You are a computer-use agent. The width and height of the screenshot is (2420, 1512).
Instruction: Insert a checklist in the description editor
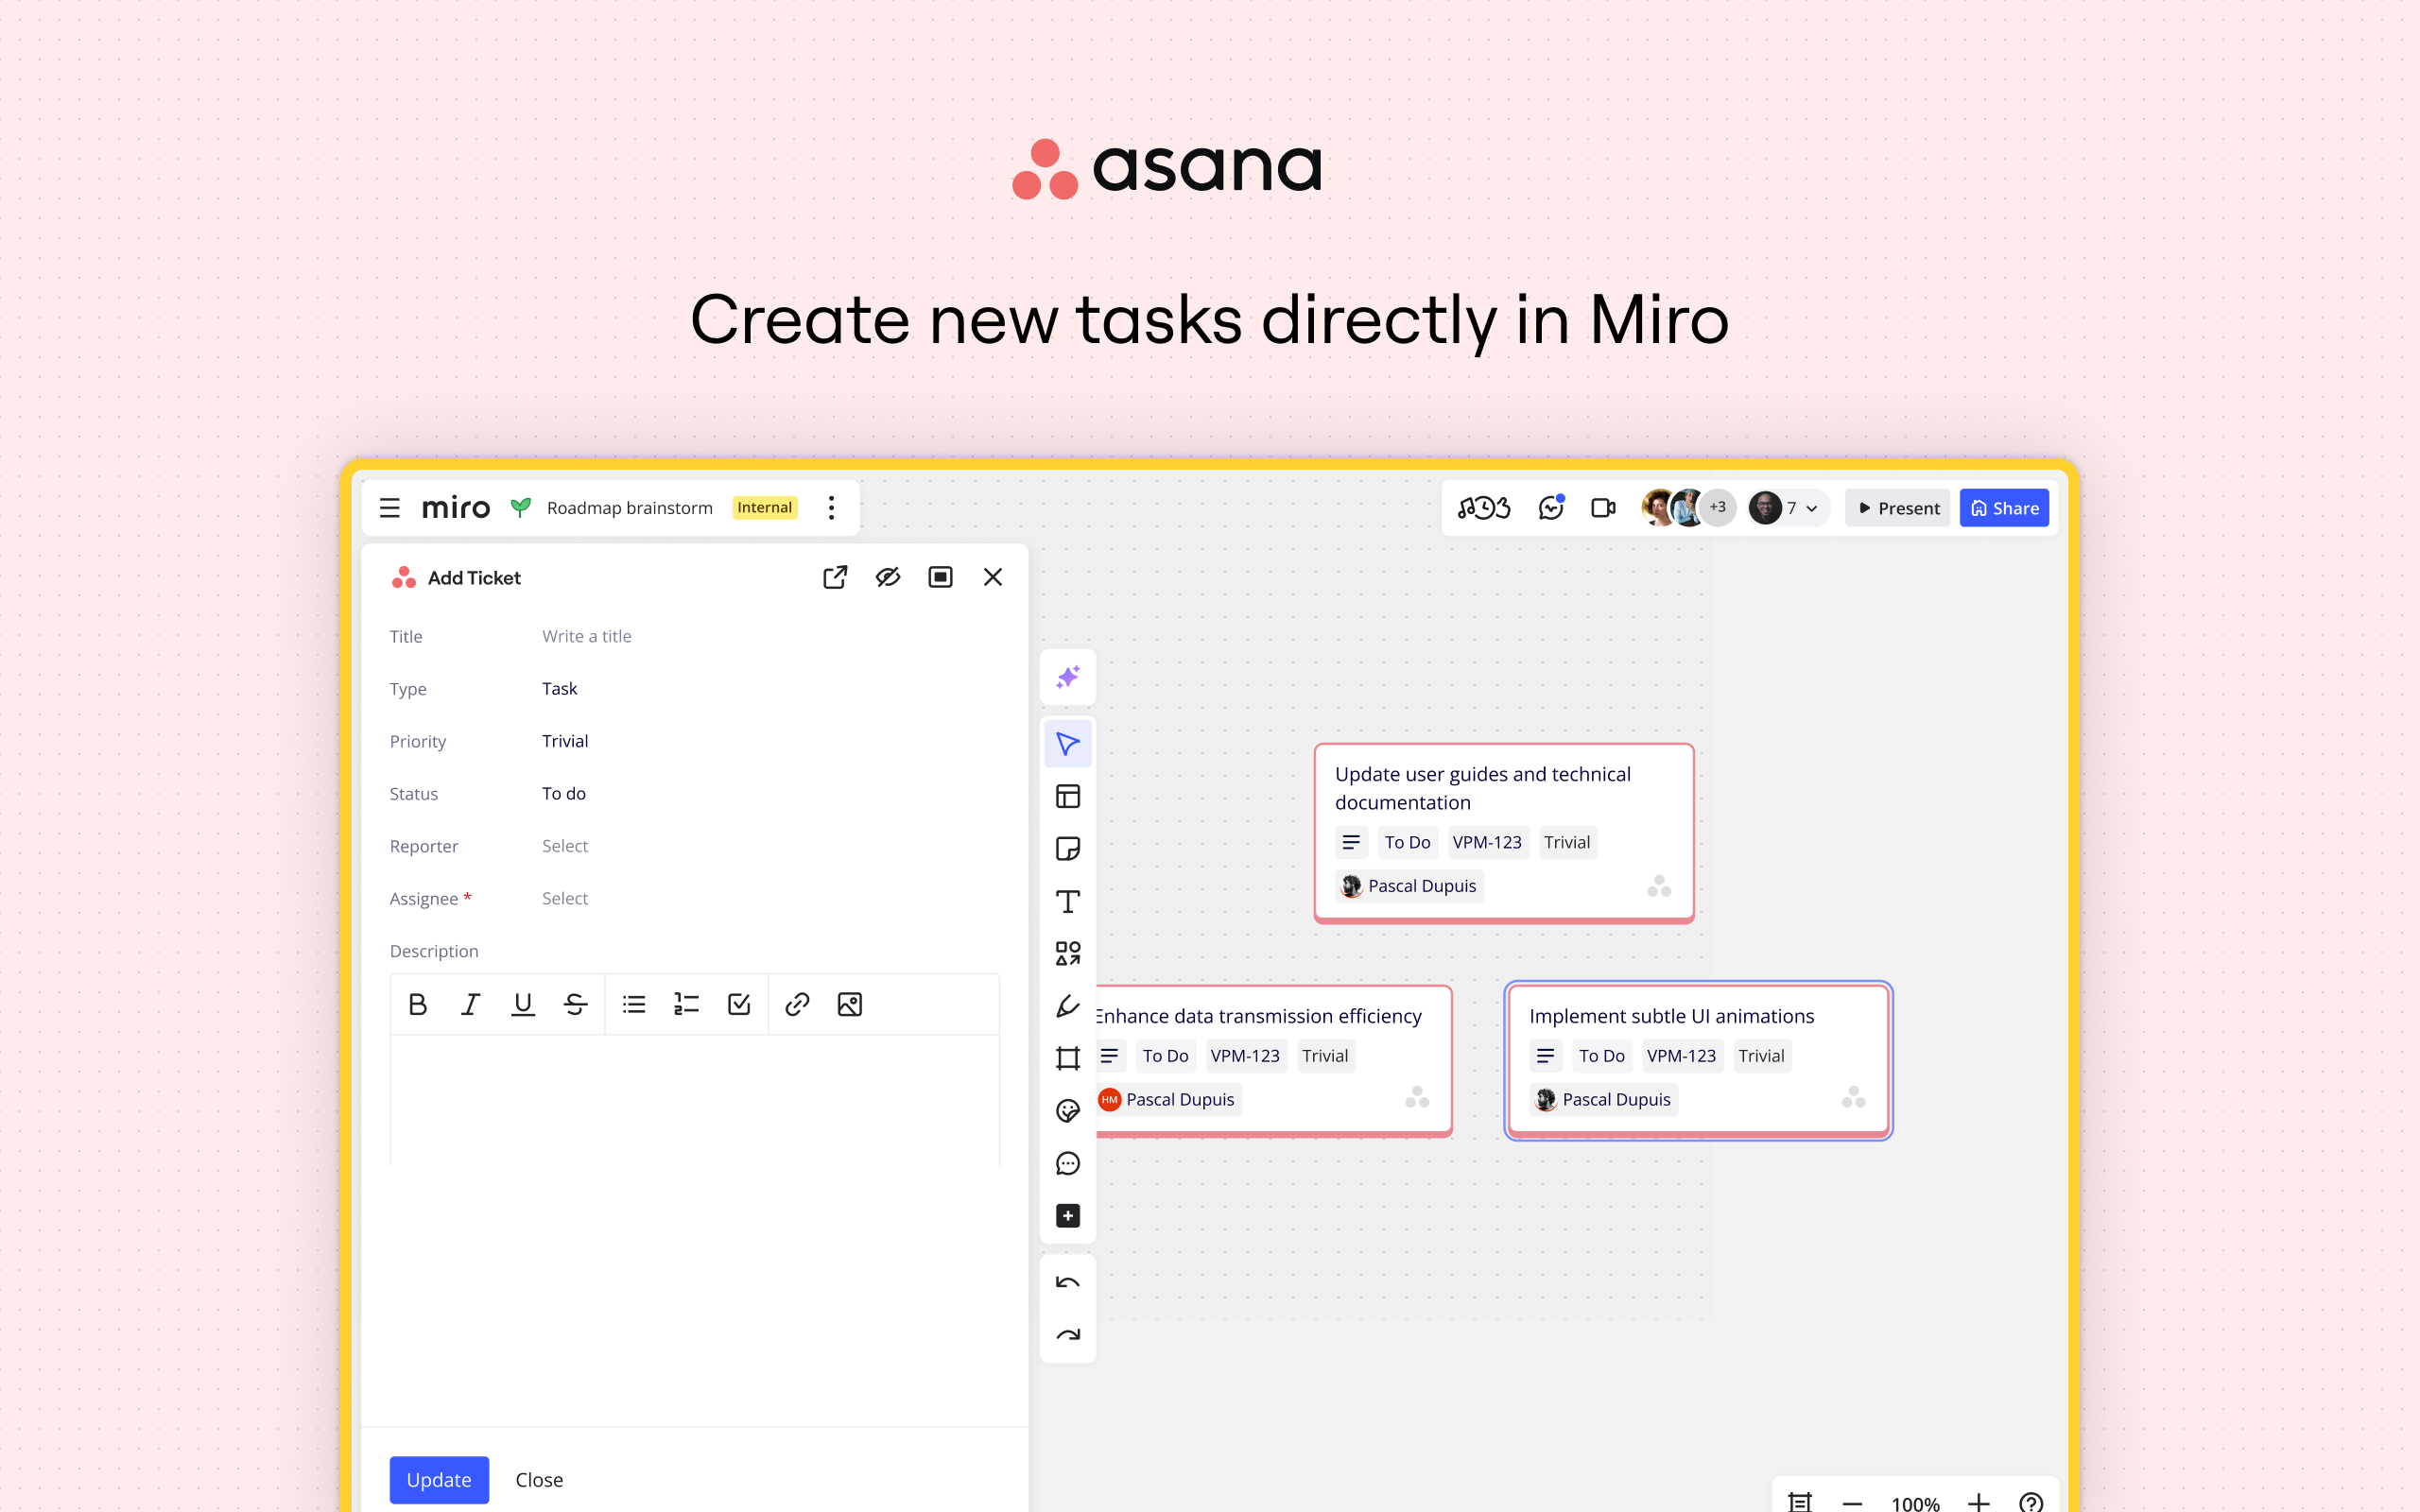[739, 1004]
